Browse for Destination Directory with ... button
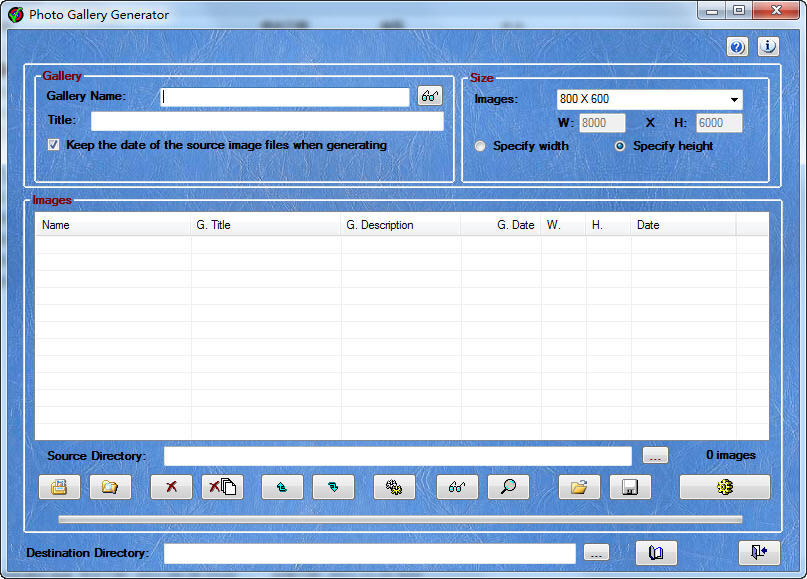This screenshot has height=579, width=807. 596,553
